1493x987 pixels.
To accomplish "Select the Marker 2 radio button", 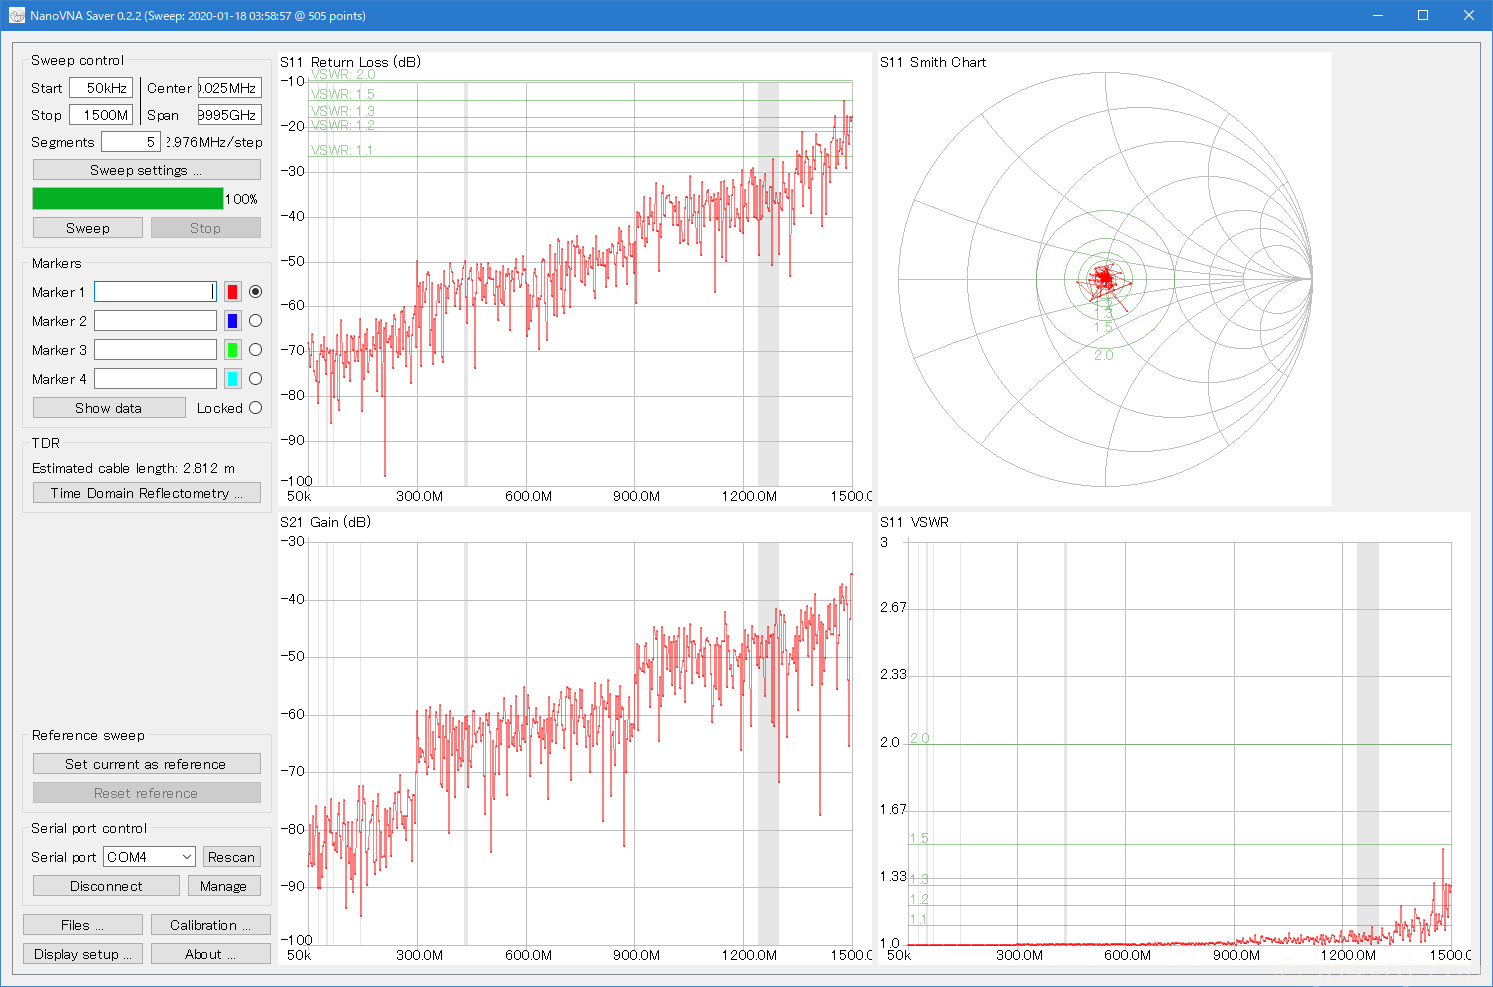I will click(x=255, y=321).
